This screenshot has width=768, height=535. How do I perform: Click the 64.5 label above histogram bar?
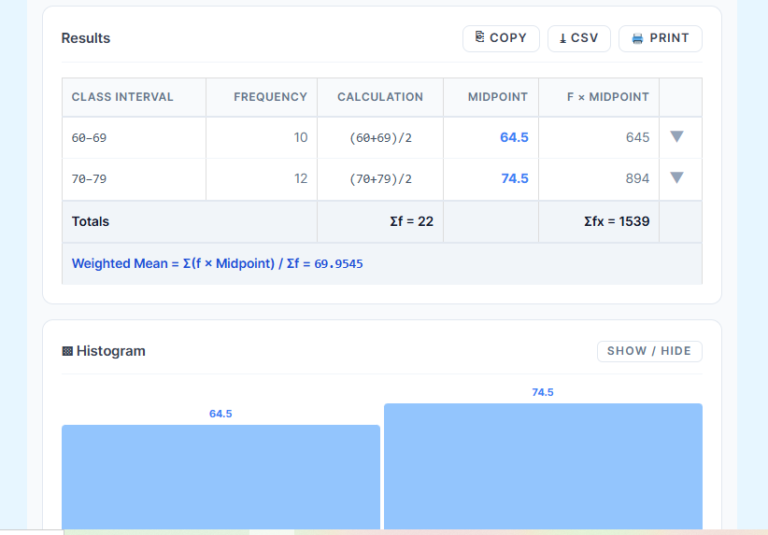220,414
